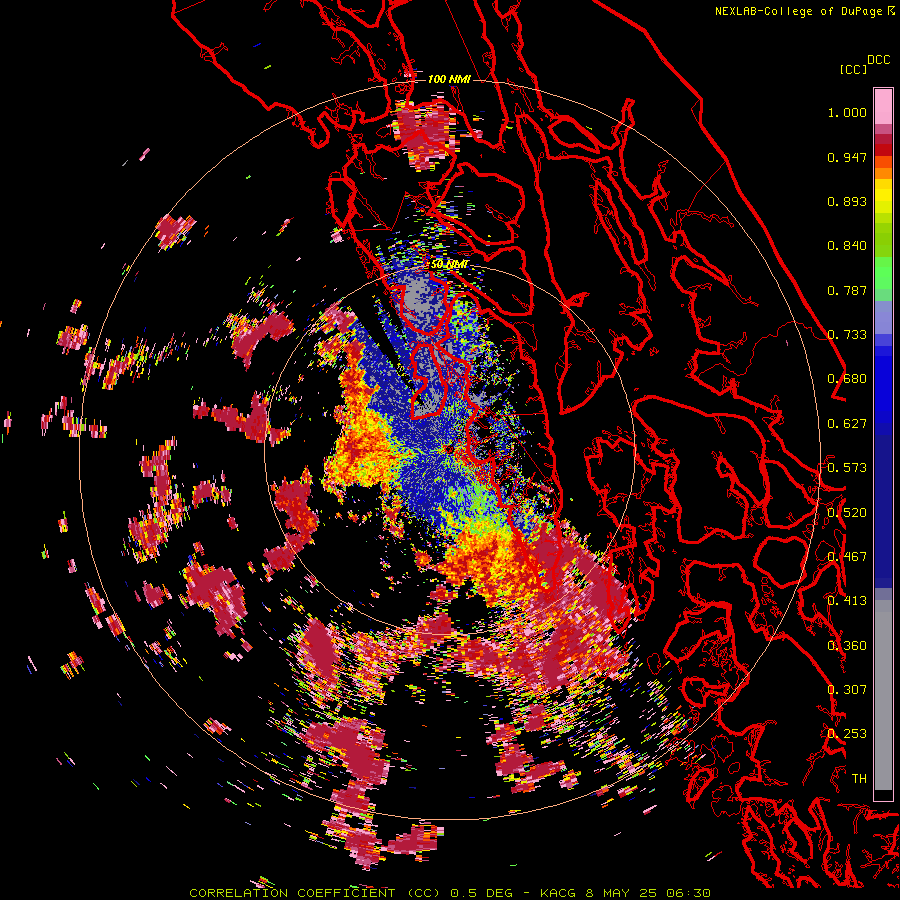This screenshot has width=900, height=900.
Task: Click the 0.840 scale value
Action: [x=847, y=246]
